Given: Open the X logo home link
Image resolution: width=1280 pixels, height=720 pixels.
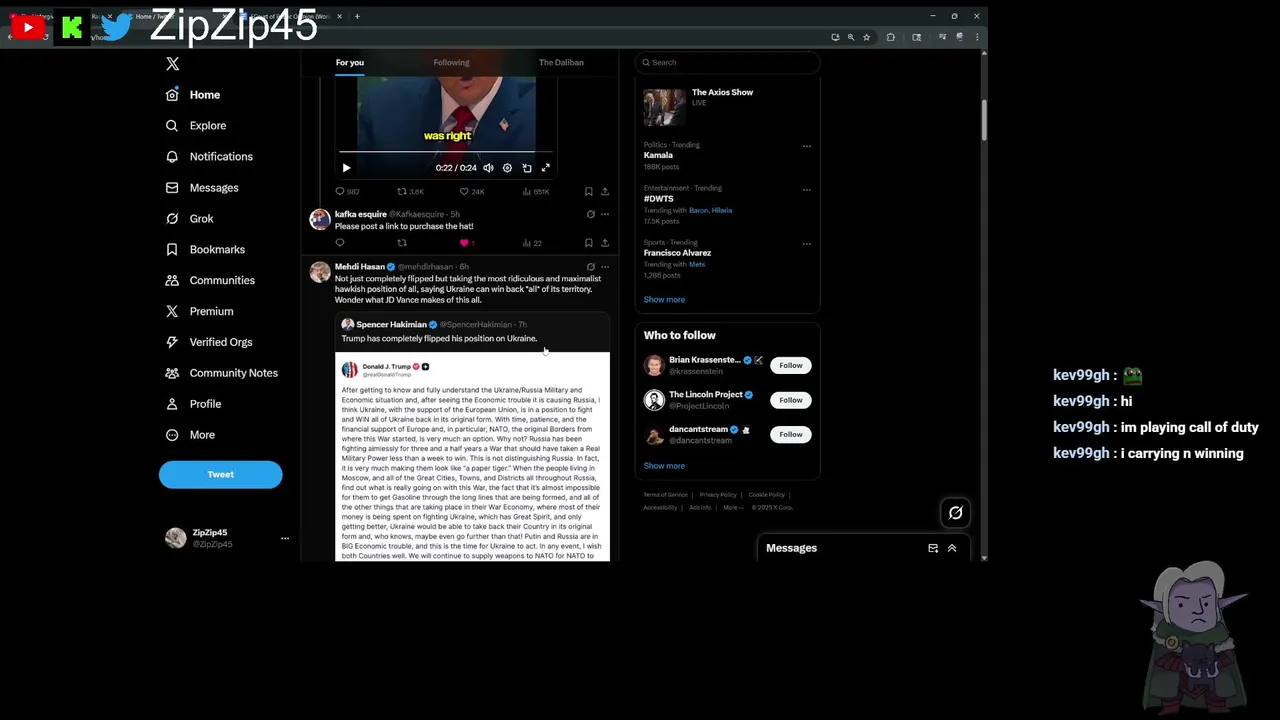Looking at the screenshot, I should pyautogui.click(x=172, y=64).
